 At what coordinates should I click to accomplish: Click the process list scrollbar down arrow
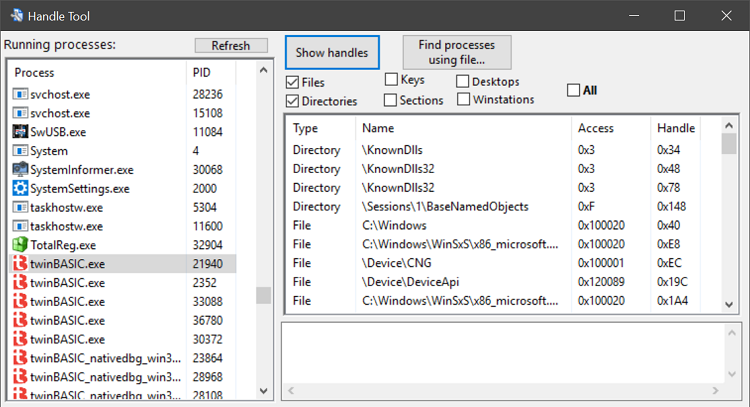264,390
